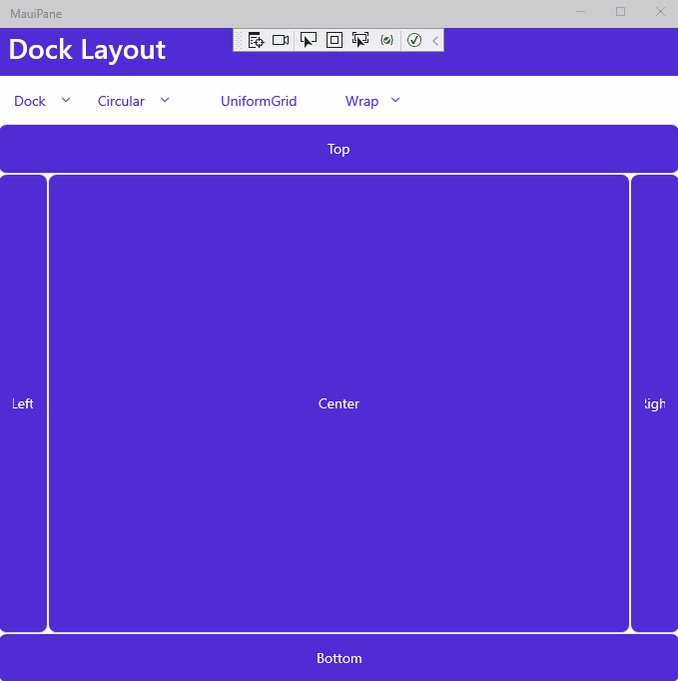Collapse the debug toolbar with left chevron
The image size is (678, 681).
436,40
